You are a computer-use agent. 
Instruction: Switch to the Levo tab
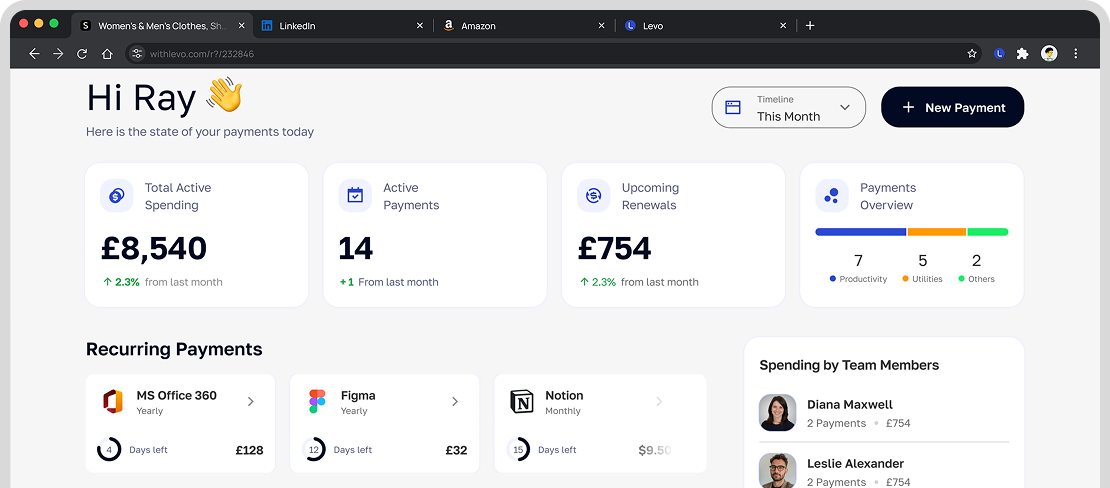[x=706, y=25]
